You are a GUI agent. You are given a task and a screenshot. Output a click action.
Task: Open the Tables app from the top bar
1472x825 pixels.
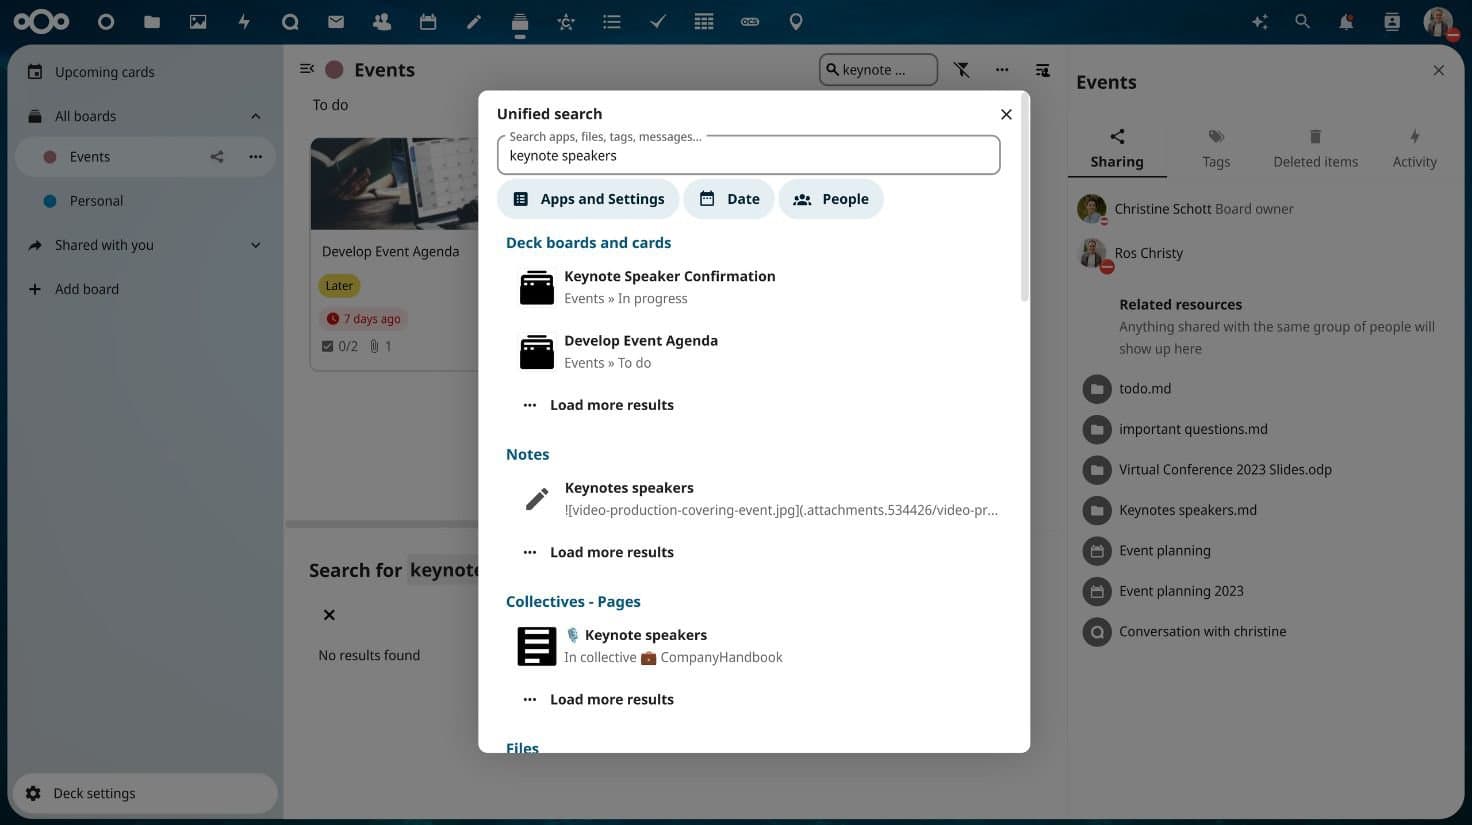pyautogui.click(x=704, y=21)
